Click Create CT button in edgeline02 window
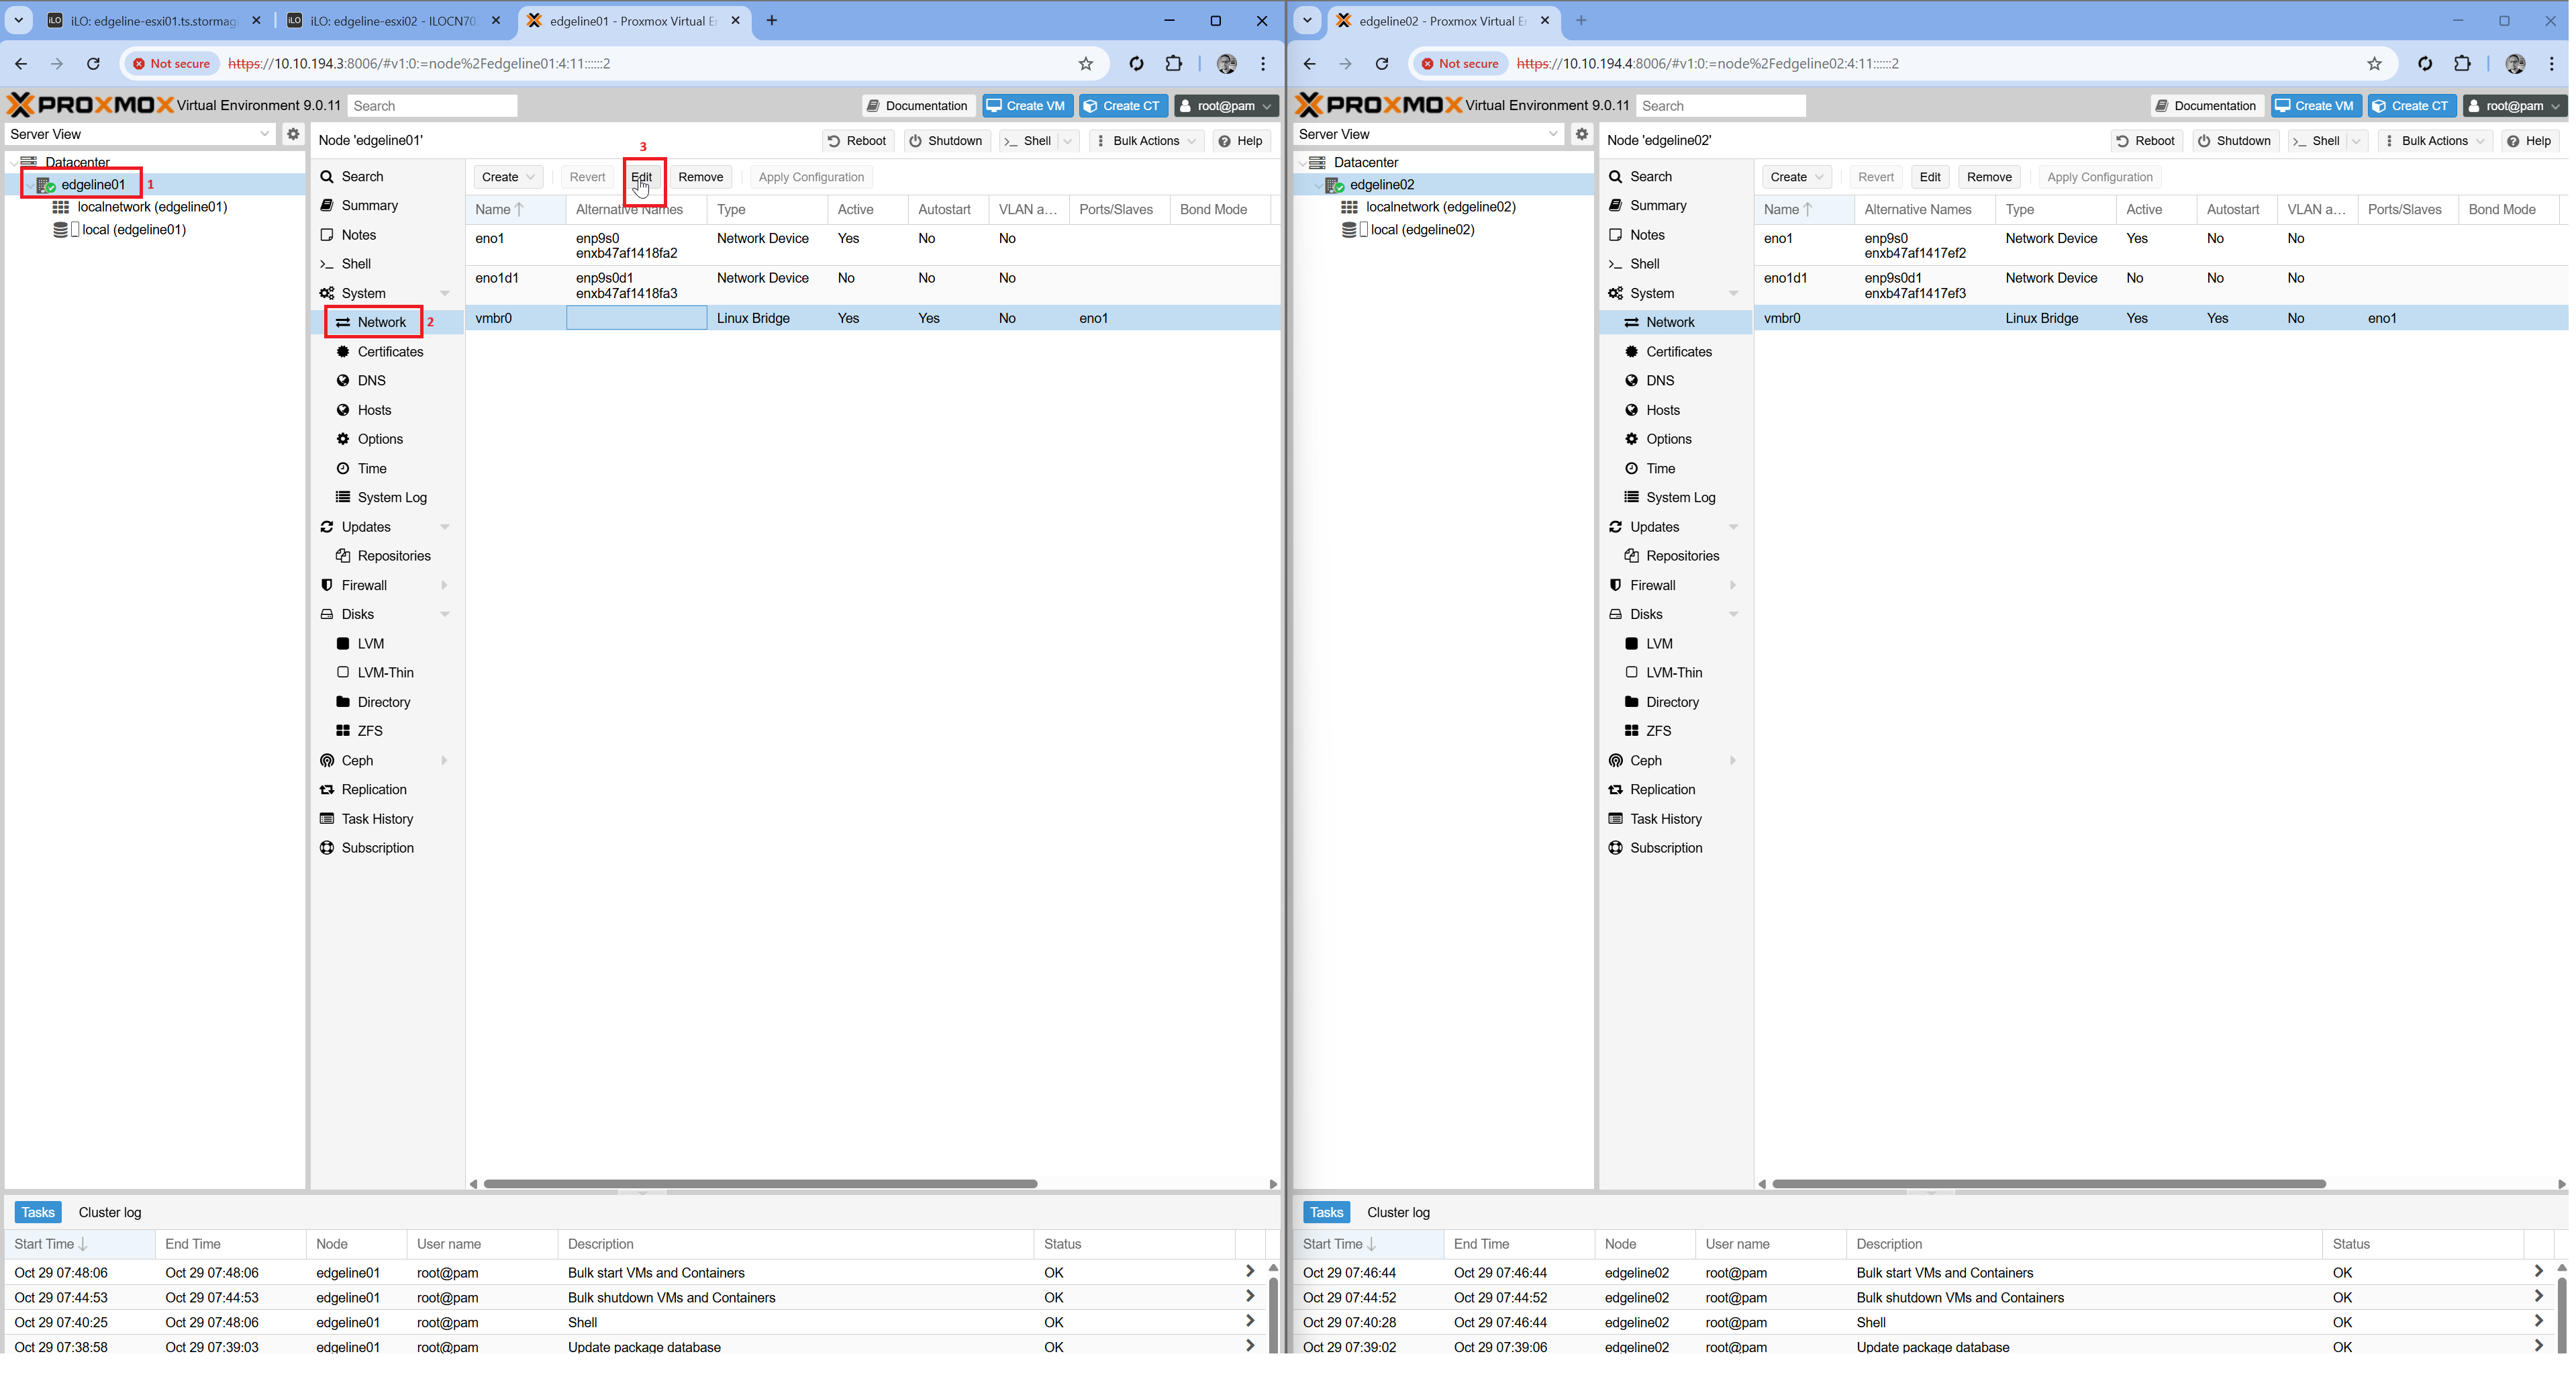2576x1385 pixels. (x=2411, y=106)
